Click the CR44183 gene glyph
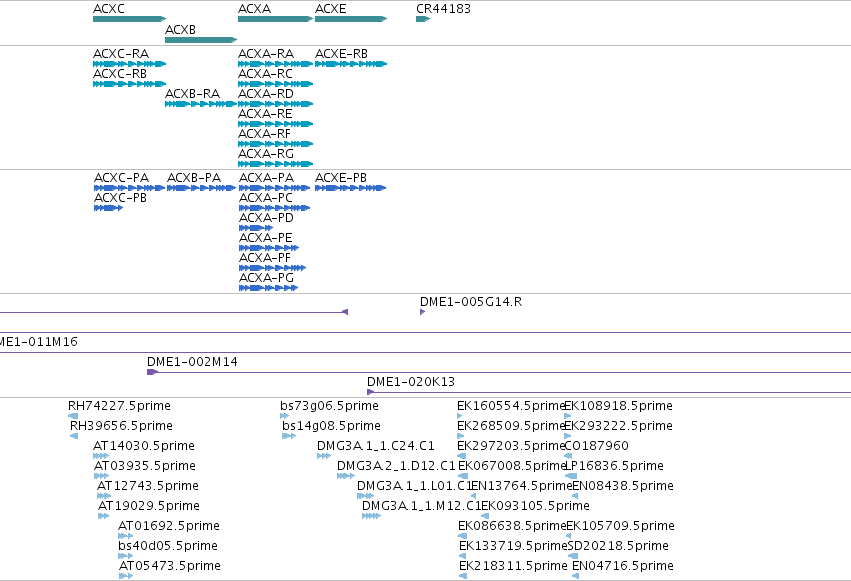851x581 pixels. [423, 19]
